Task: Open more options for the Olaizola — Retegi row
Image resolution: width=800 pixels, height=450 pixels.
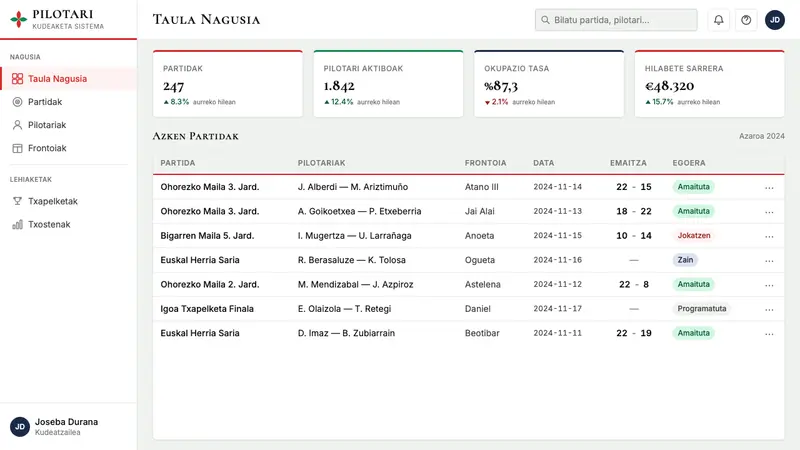Action: click(769, 310)
